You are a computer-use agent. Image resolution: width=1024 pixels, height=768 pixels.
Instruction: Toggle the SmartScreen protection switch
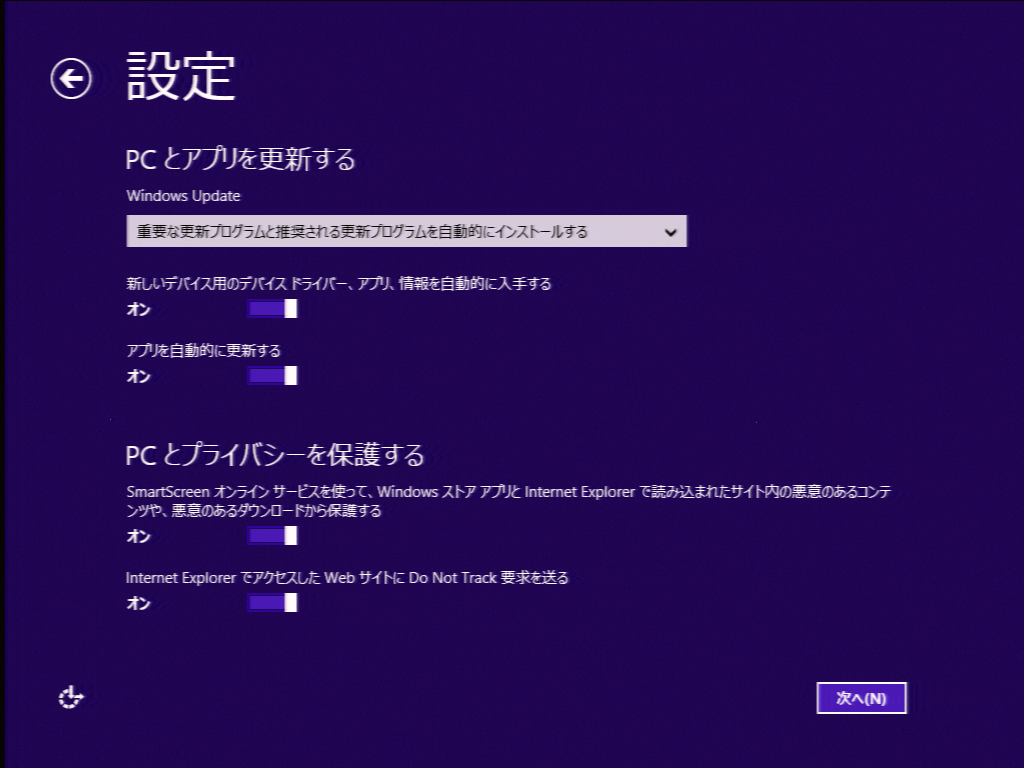tap(272, 536)
